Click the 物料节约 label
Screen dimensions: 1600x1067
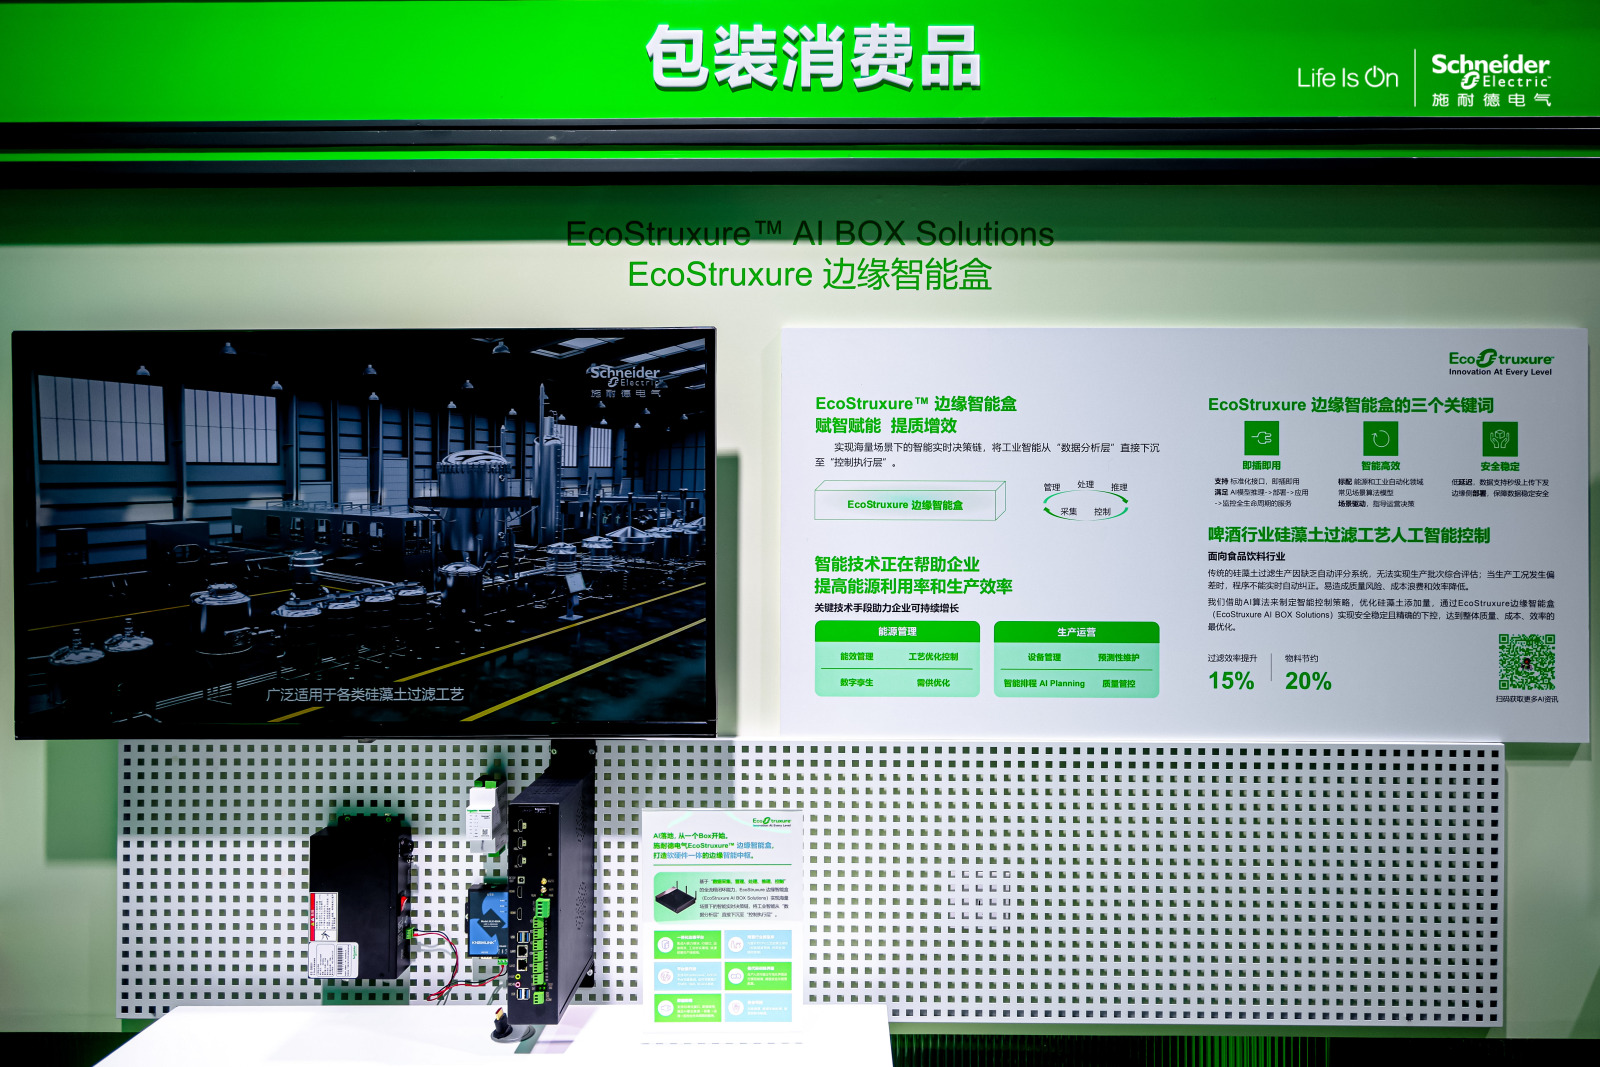pyautogui.click(x=1301, y=658)
